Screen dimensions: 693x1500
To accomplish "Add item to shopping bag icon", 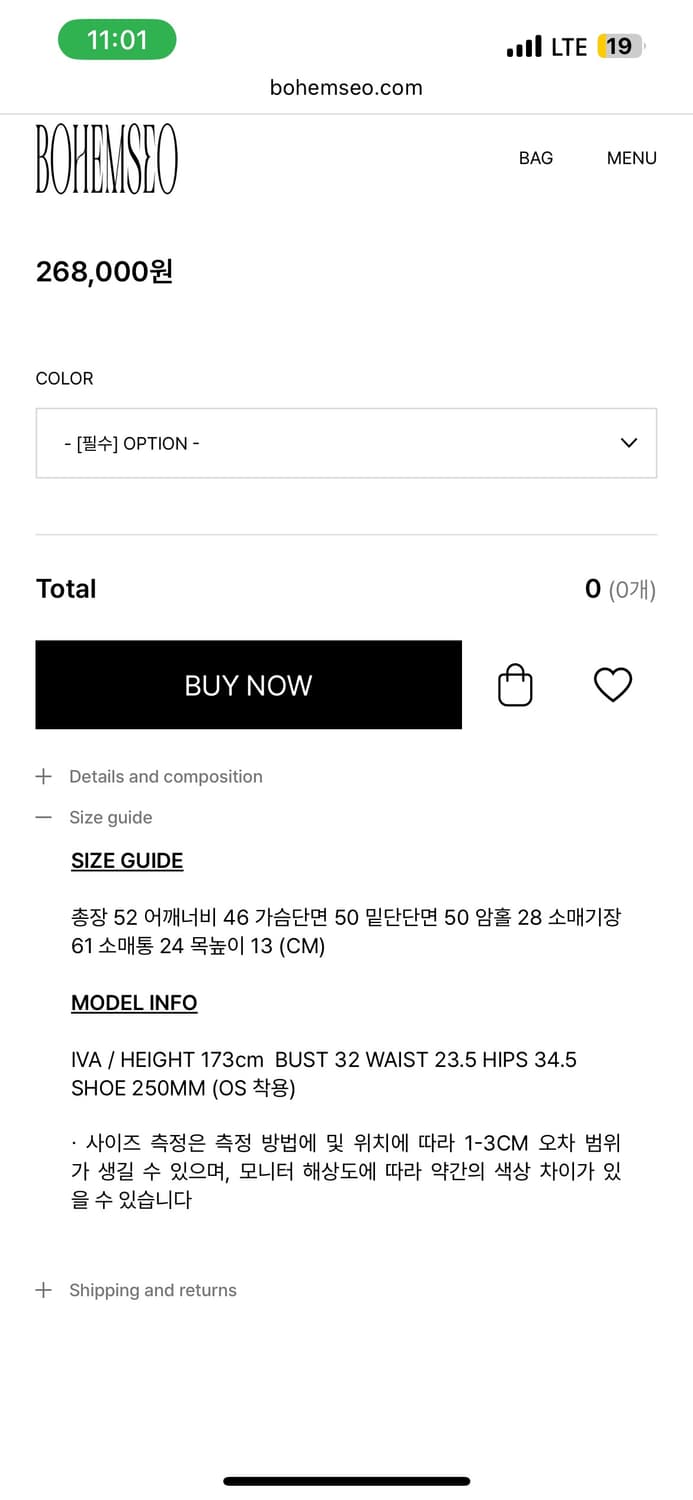I will [515, 685].
